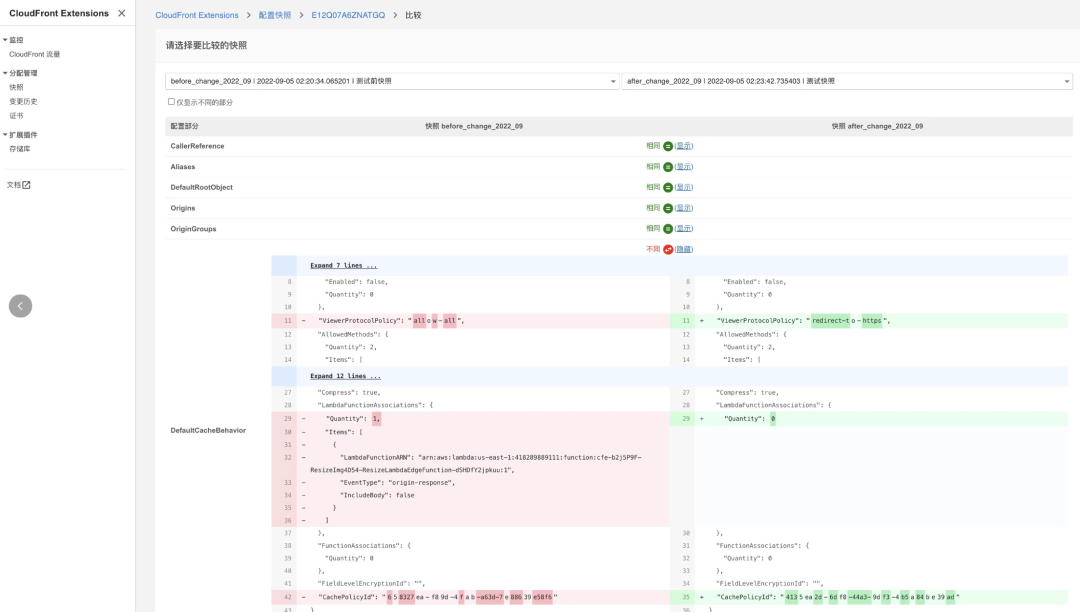This screenshot has width=1080, height=612.
Task: Click the circular back arrow button on the left
Action: 20,306
